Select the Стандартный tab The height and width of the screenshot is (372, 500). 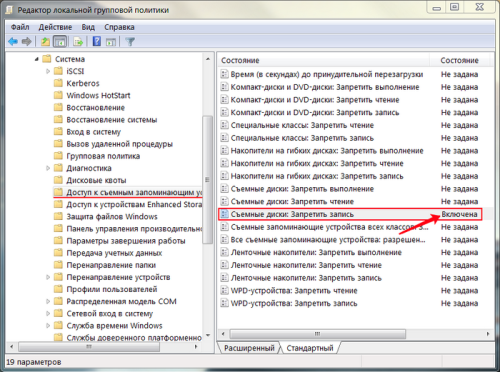coord(310,348)
